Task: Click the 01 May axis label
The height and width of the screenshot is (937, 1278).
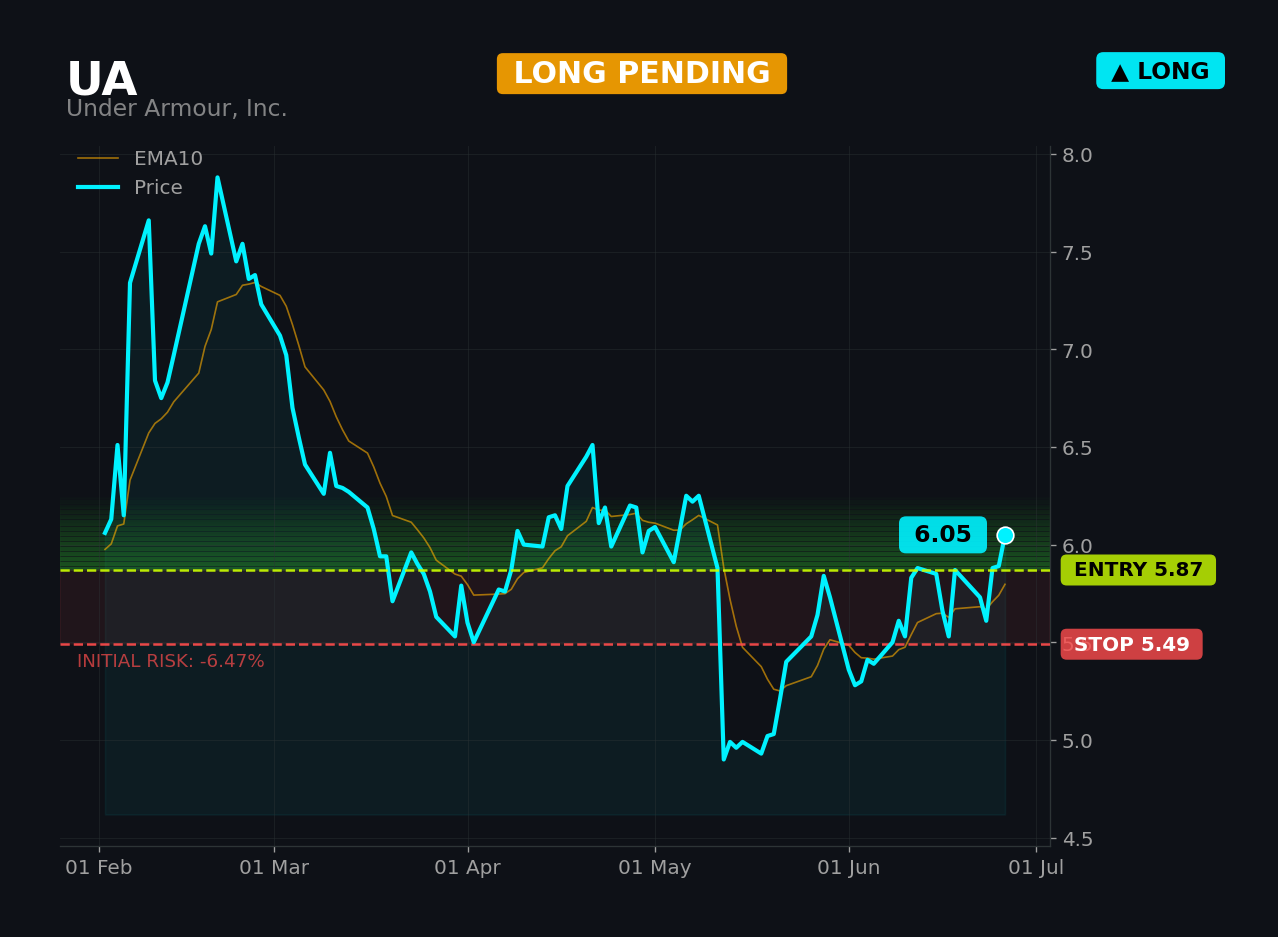Action: tap(655, 868)
